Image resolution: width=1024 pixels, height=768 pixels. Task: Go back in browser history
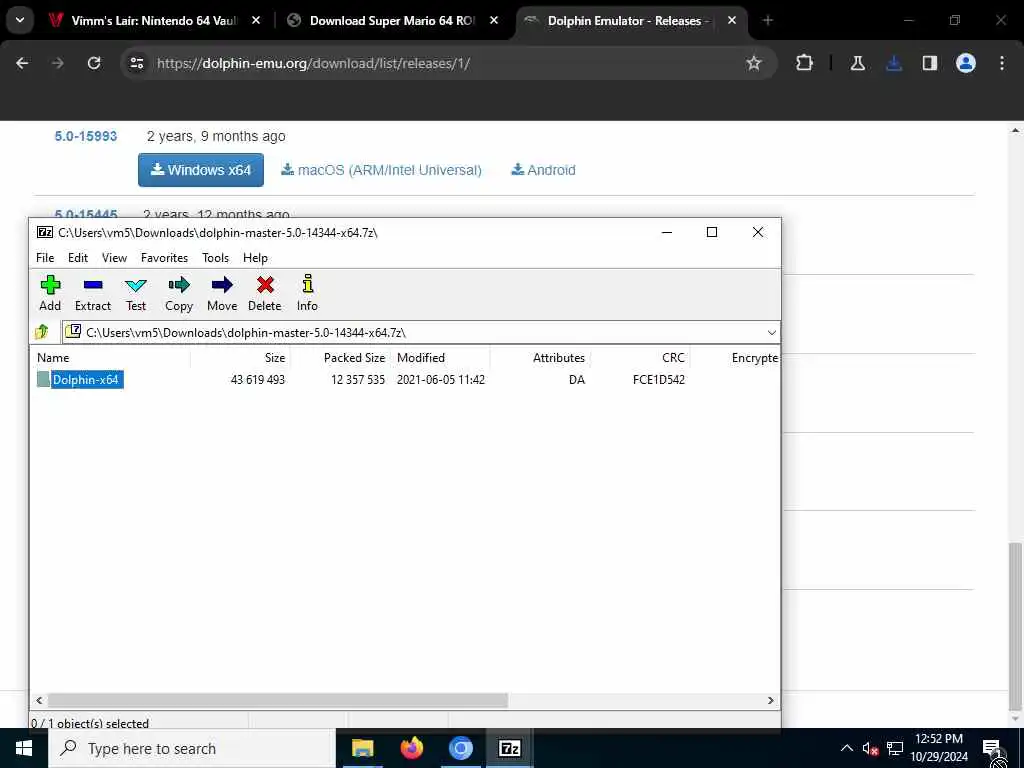coord(22,63)
